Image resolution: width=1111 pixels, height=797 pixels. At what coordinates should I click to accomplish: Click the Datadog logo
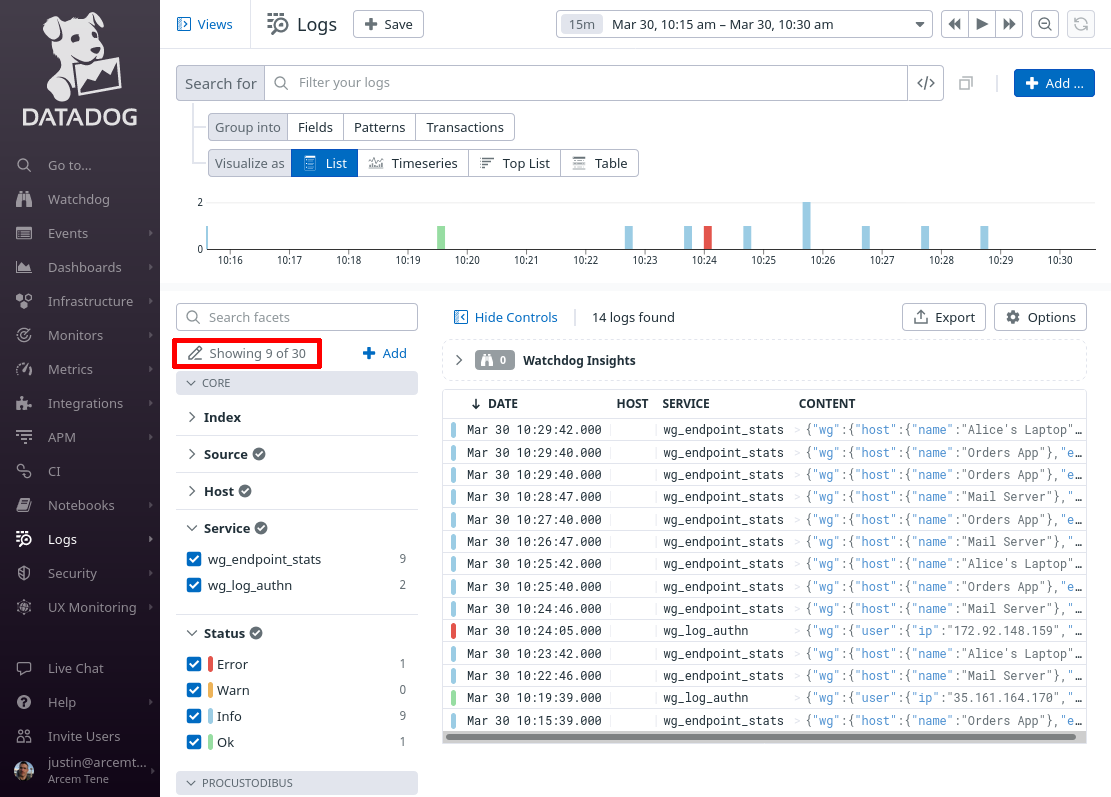click(80, 69)
